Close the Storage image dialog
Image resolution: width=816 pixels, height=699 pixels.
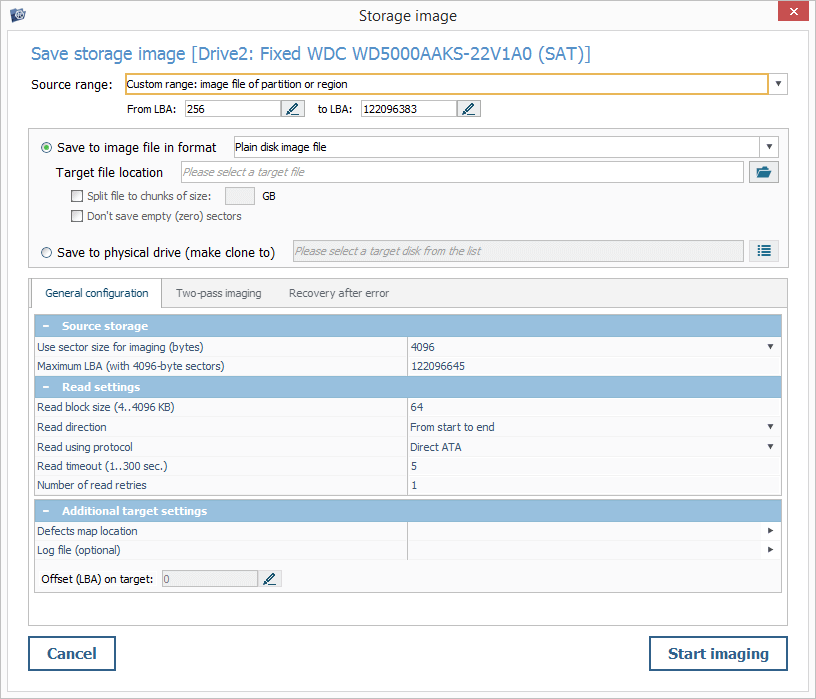coord(793,11)
